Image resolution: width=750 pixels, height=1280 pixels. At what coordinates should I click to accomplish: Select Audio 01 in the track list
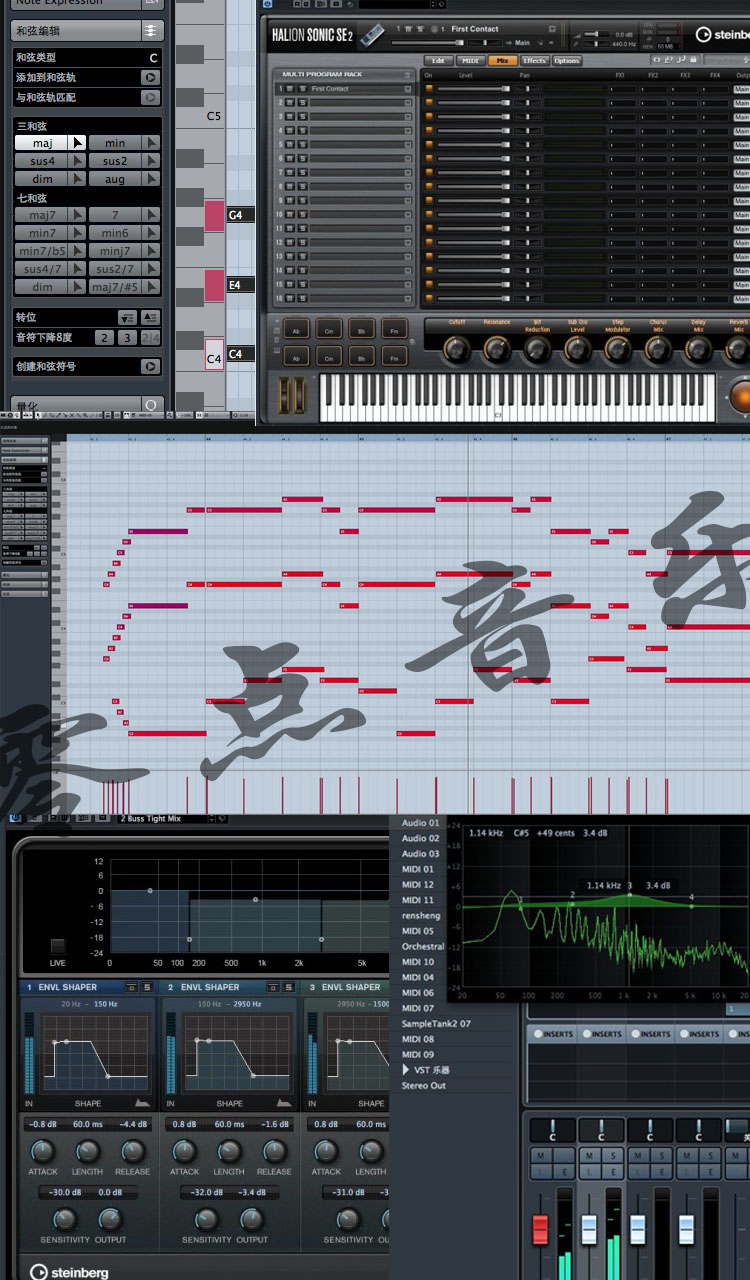point(421,823)
